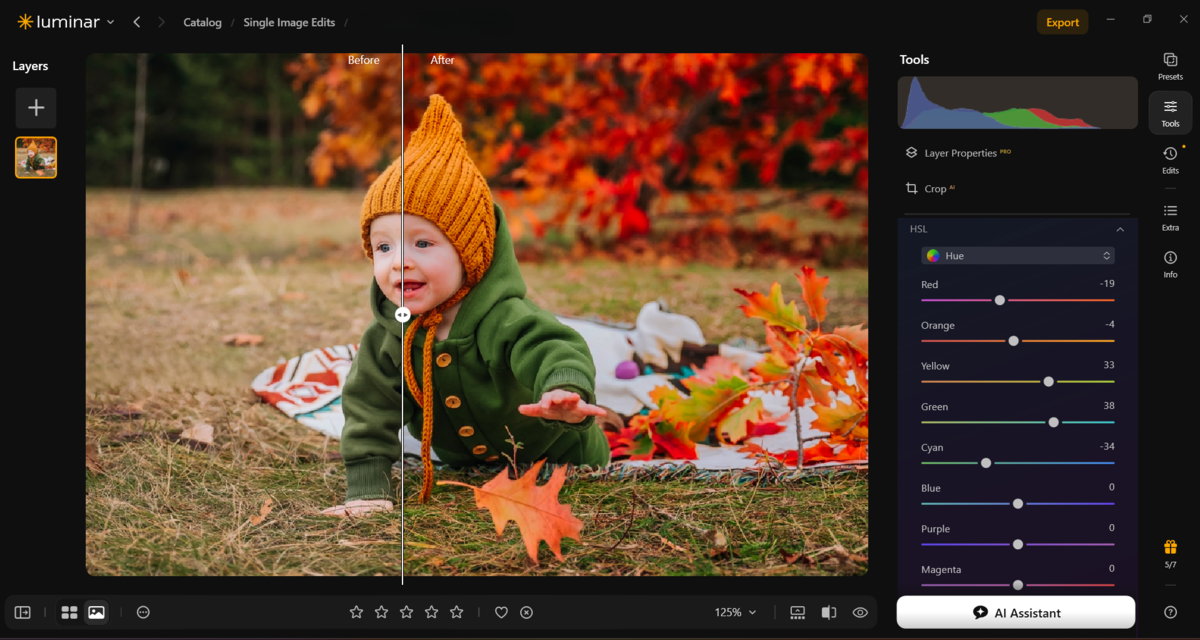This screenshot has height=640, width=1200.
Task: Open the Edits history panel
Action: click(1170, 160)
